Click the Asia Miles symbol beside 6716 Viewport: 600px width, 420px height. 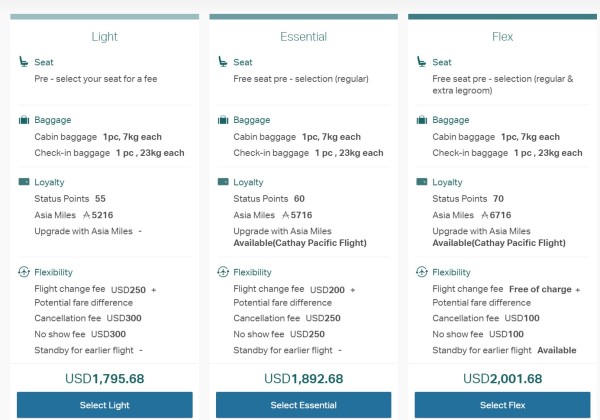click(x=485, y=215)
